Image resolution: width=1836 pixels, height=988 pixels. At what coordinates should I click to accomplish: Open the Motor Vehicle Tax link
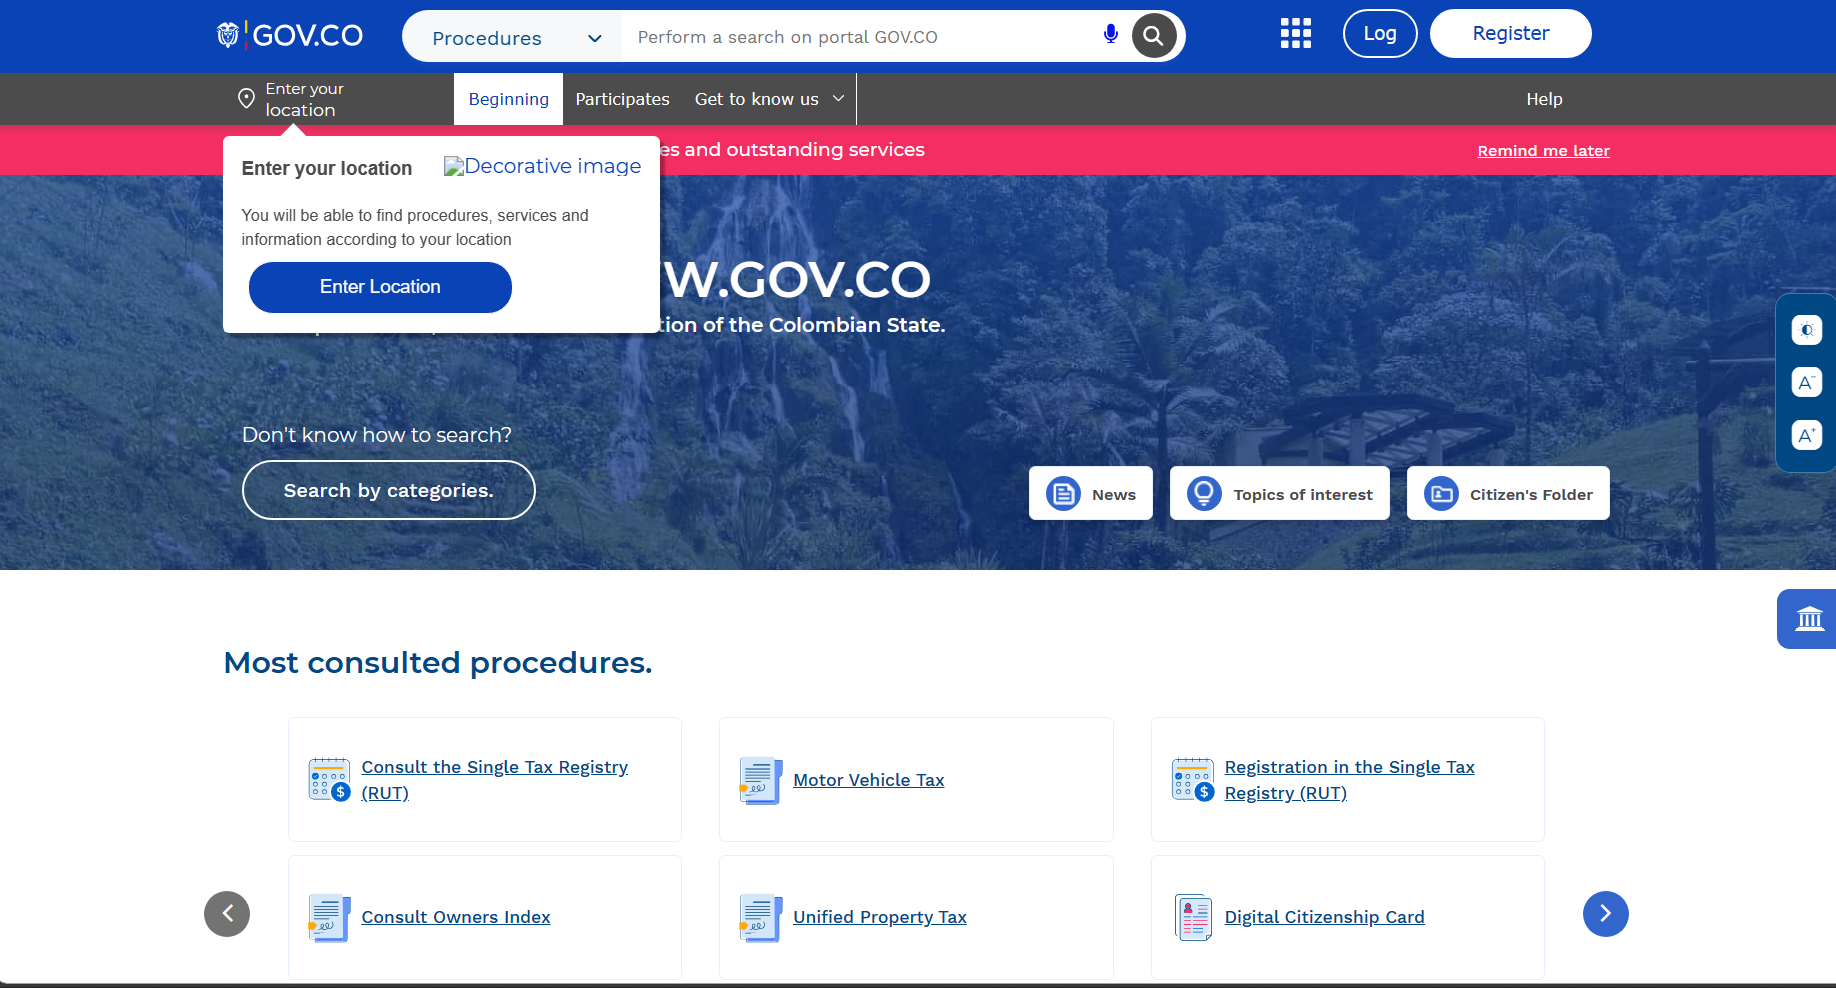(x=868, y=780)
